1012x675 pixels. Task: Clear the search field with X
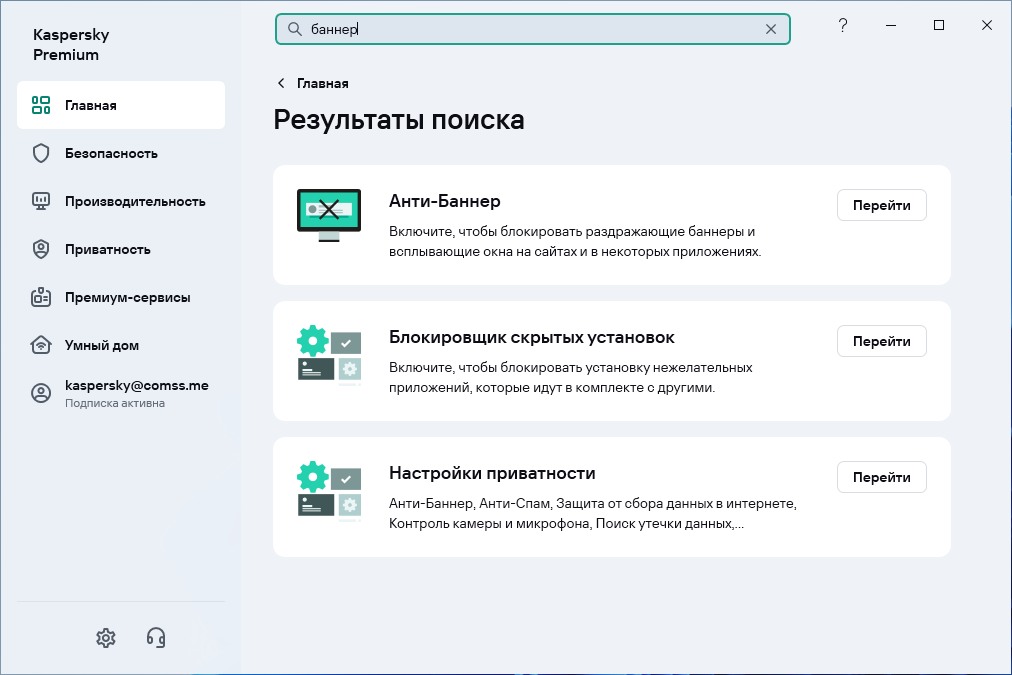[x=771, y=29]
